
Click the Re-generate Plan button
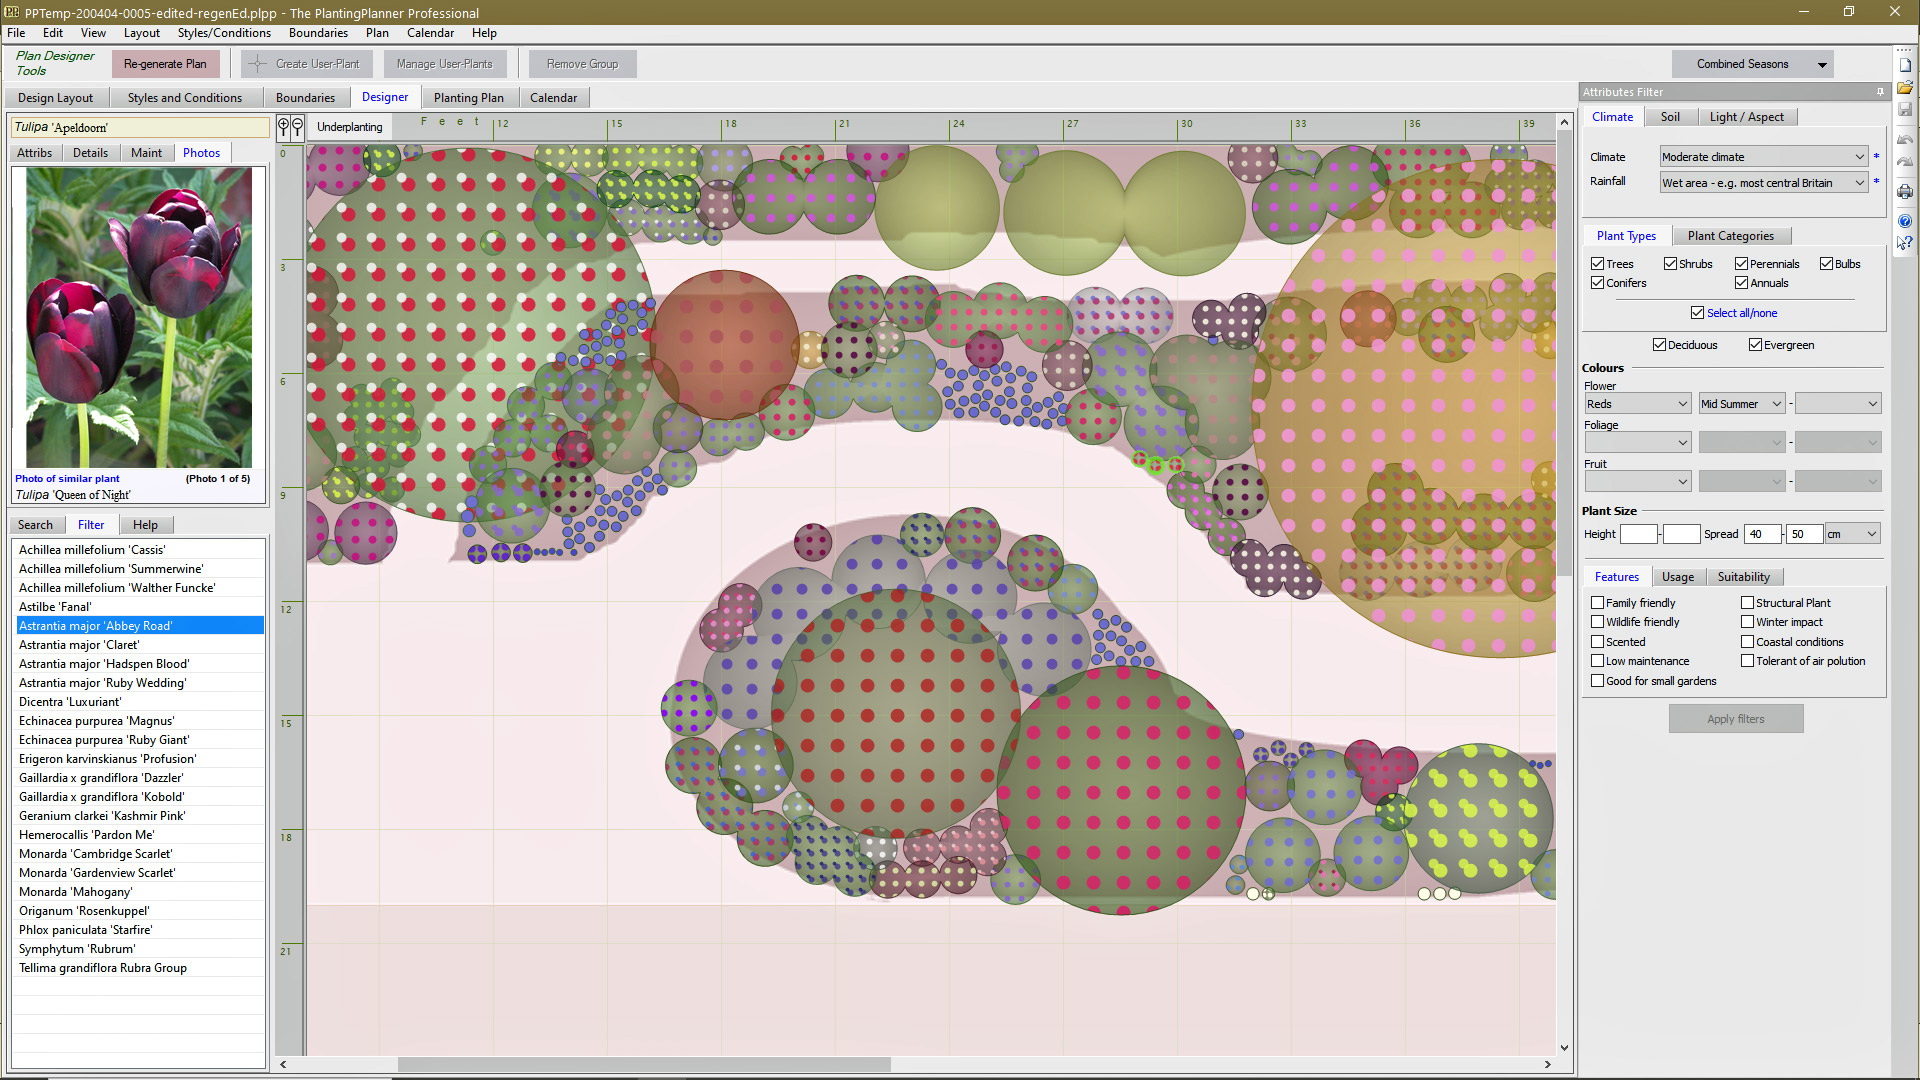[165, 64]
